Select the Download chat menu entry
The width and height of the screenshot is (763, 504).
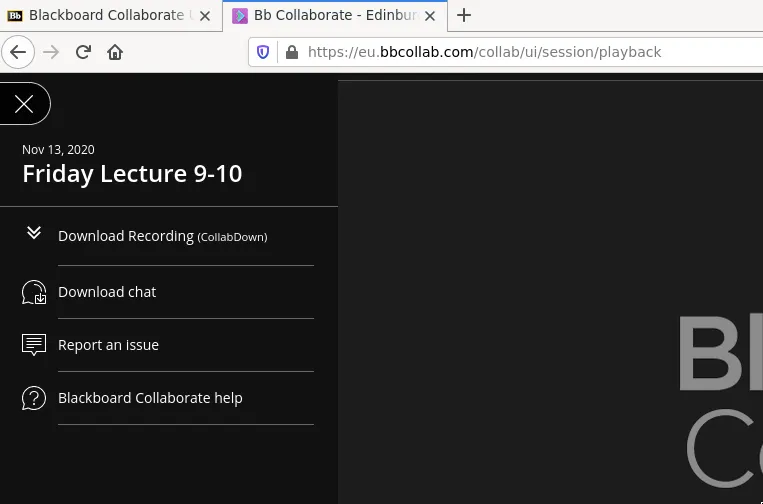(x=107, y=292)
